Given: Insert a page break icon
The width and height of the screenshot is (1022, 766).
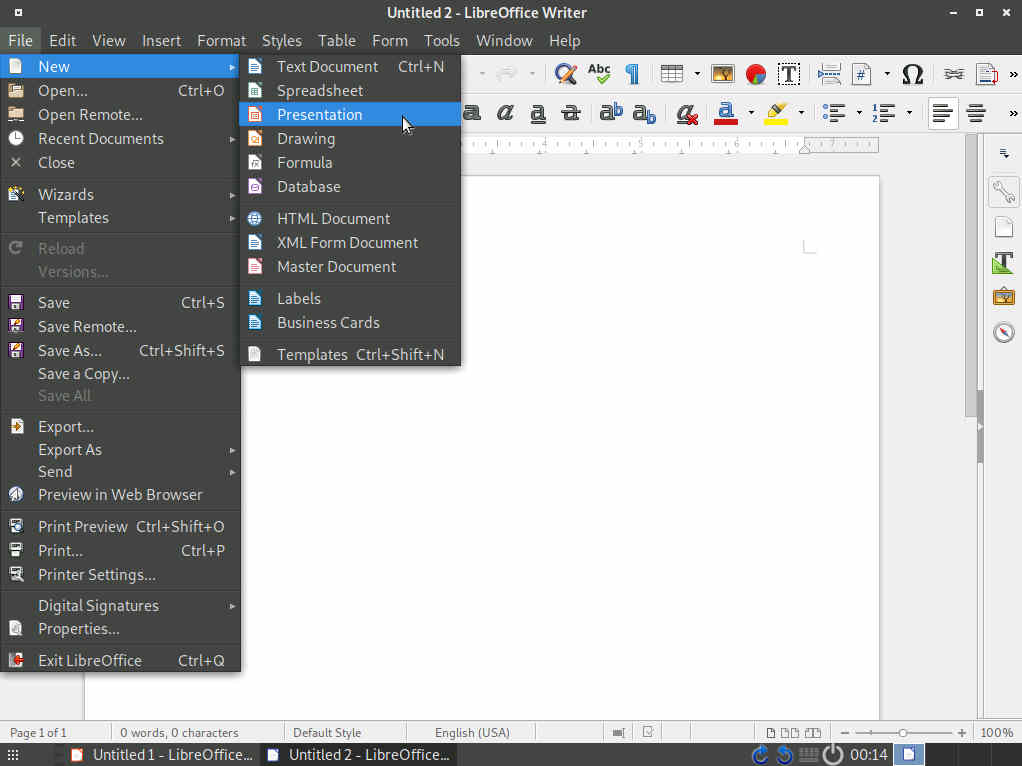Looking at the screenshot, I should coord(829,74).
